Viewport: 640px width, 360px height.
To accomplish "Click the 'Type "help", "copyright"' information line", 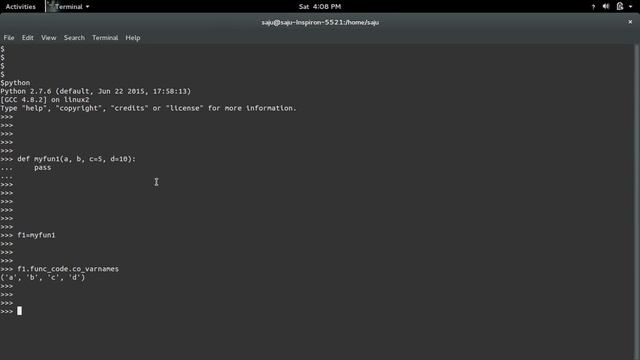I will coord(149,108).
